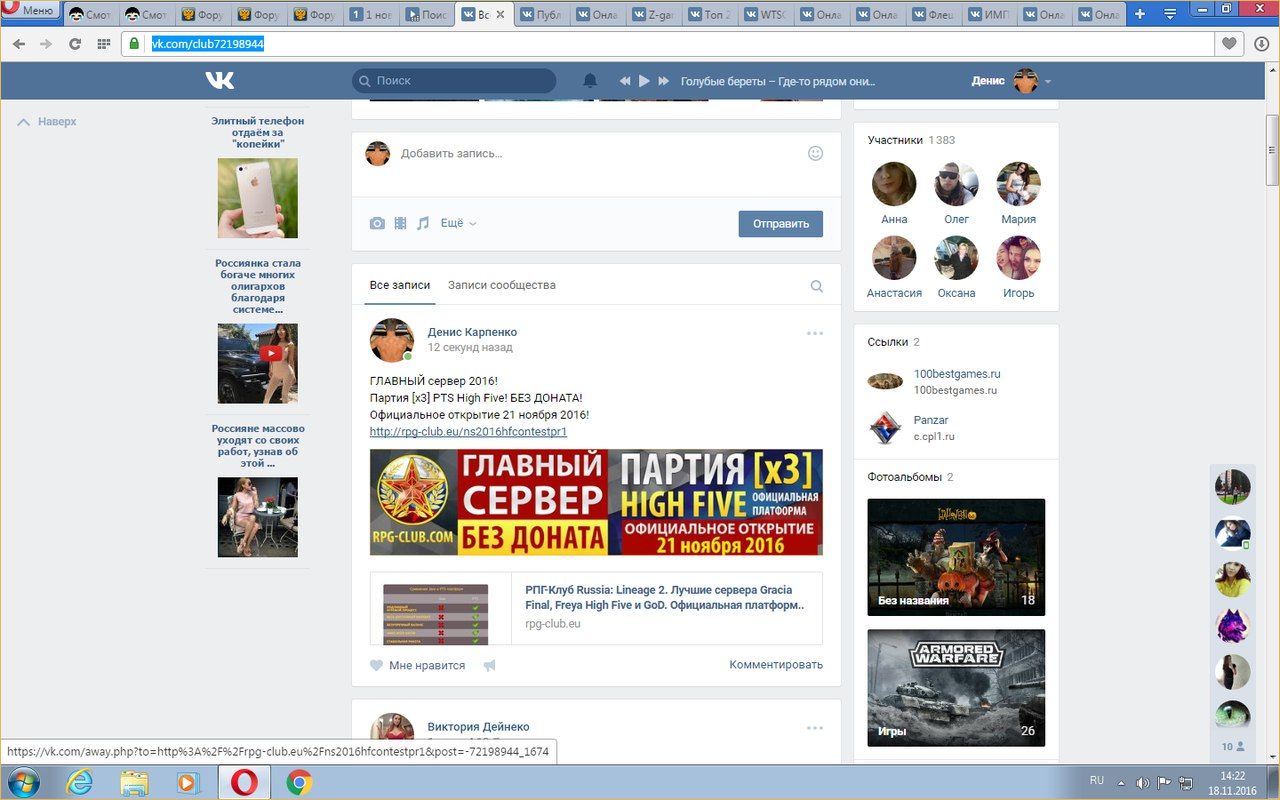Image resolution: width=1280 pixels, height=800 pixels.
Task: Open the purple wolf friend chat avatar
Action: point(1233,626)
